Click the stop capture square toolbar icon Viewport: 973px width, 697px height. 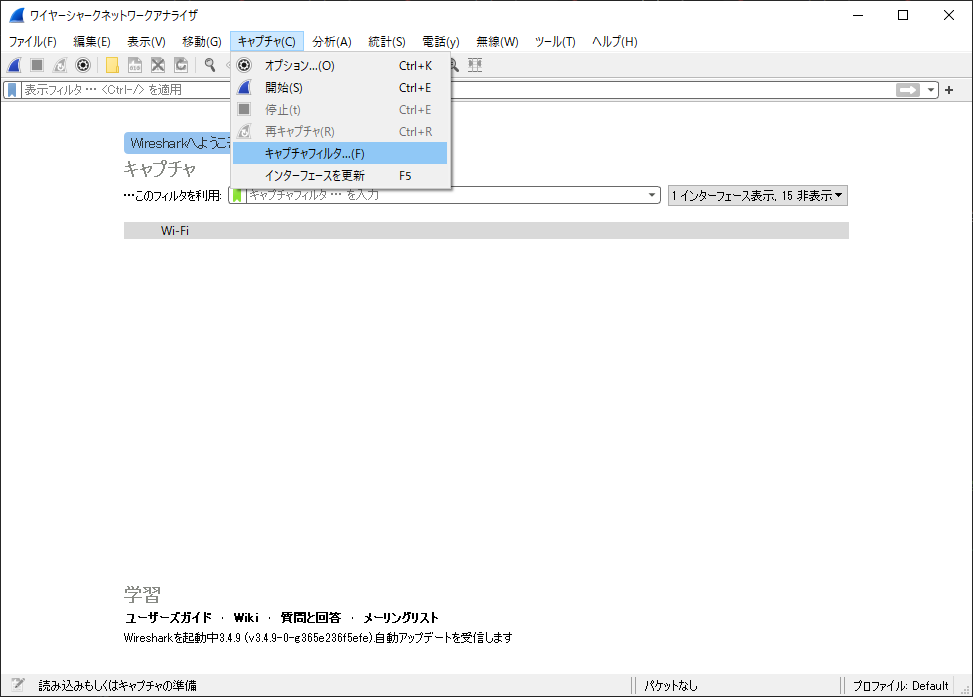37,65
